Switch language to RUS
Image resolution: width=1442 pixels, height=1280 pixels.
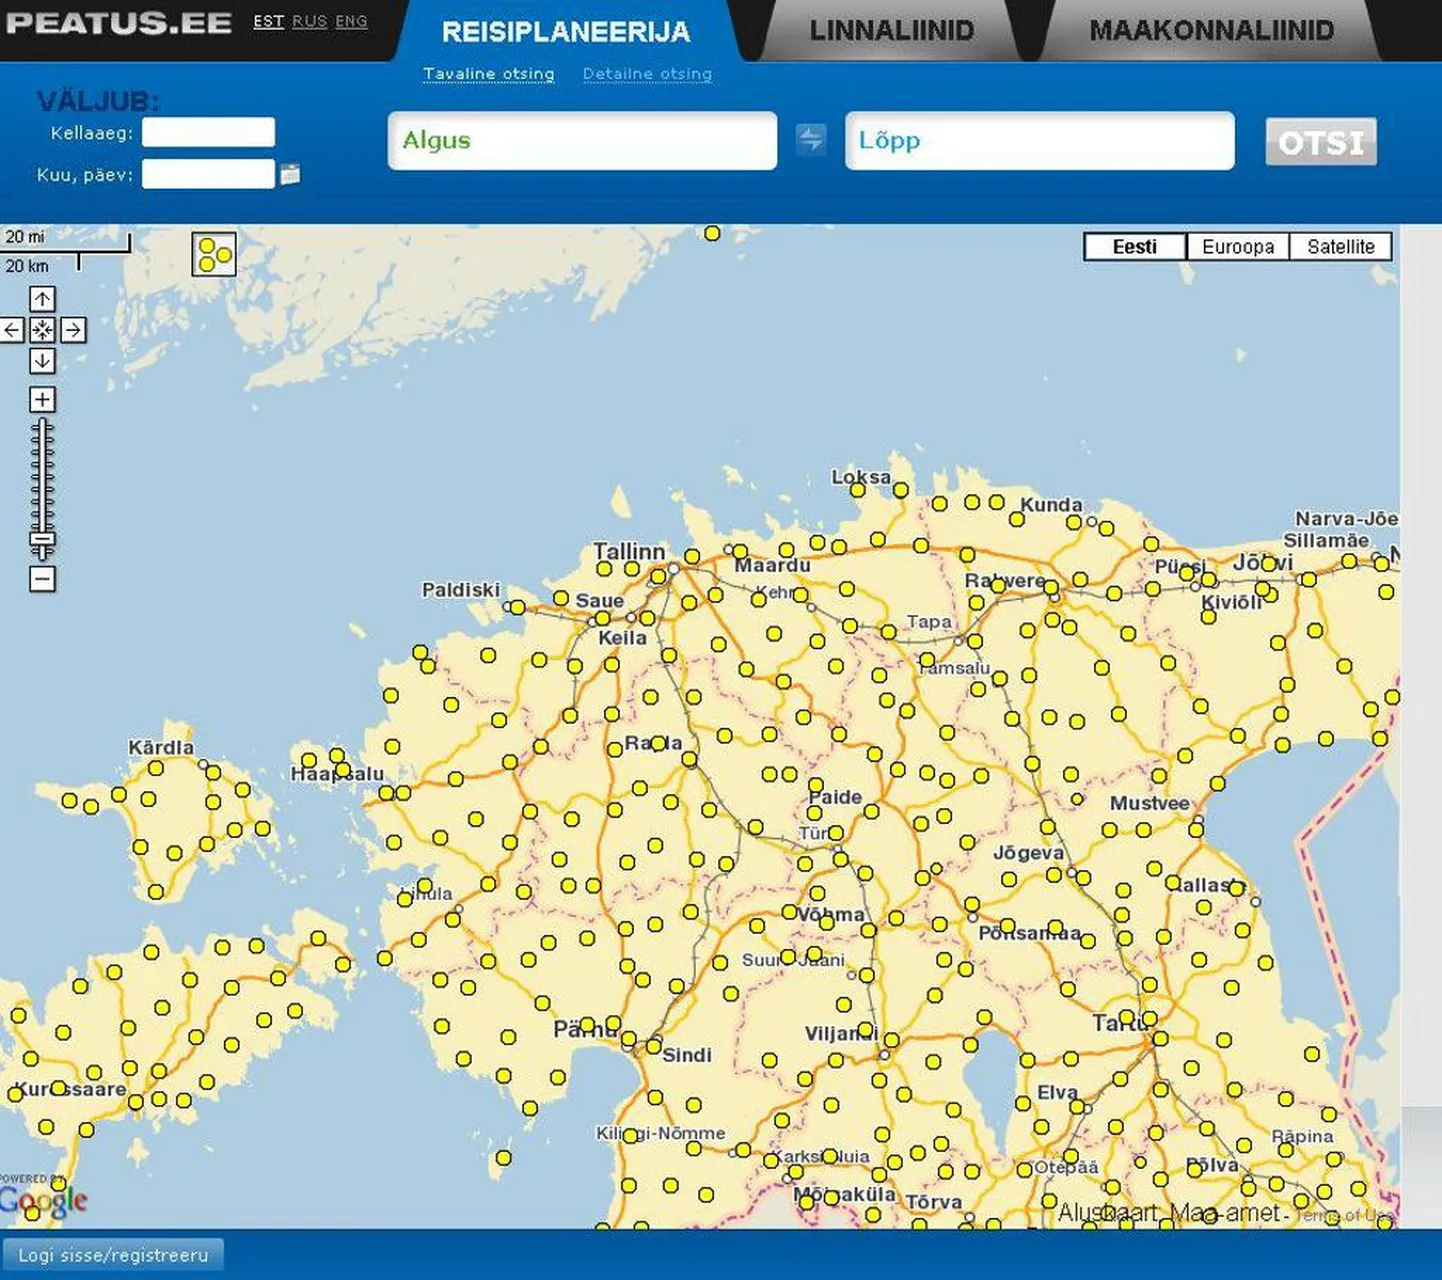309,21
